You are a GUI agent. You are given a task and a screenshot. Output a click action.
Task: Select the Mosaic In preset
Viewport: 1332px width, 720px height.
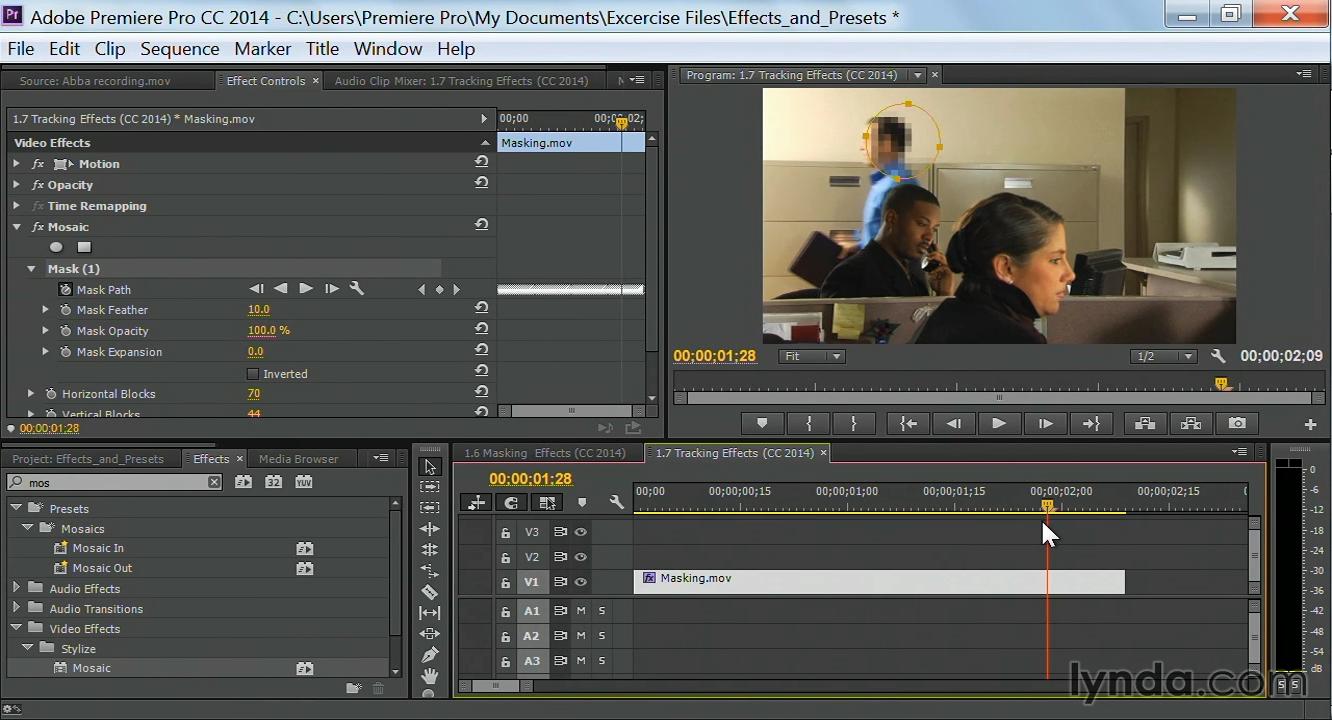point(98,548)
